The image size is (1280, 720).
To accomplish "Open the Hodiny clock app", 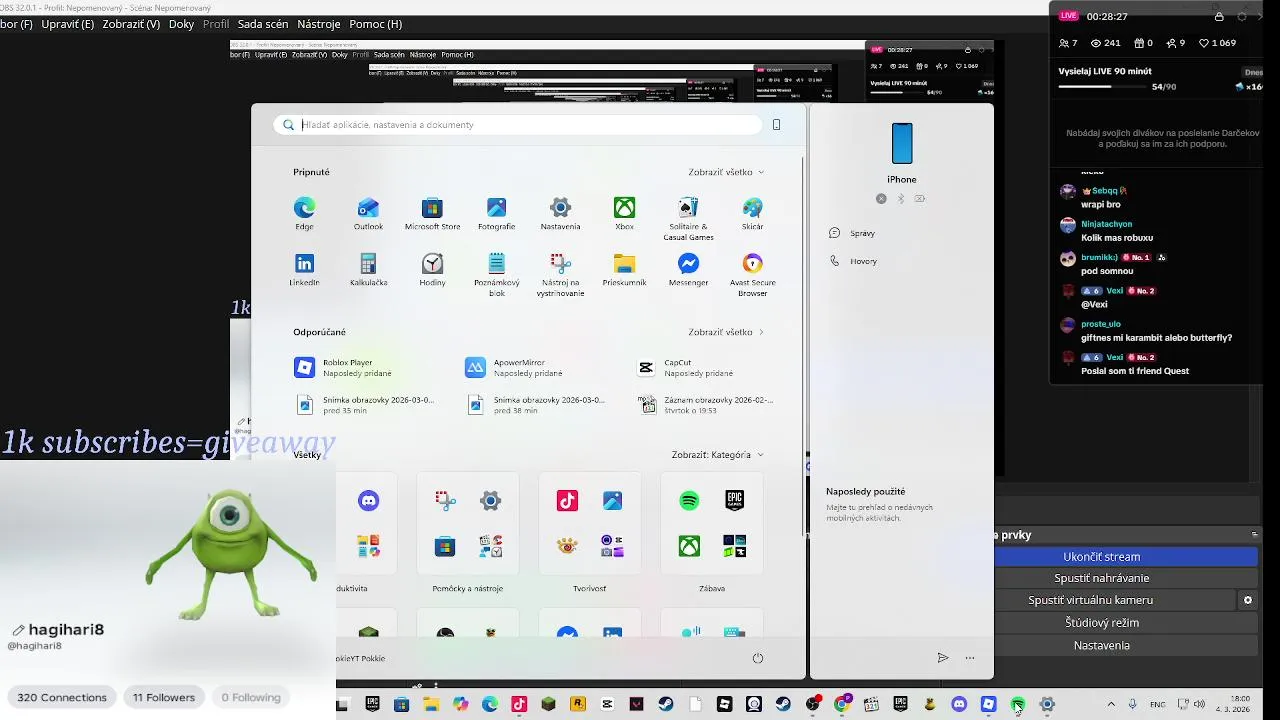I will point(432,269).
